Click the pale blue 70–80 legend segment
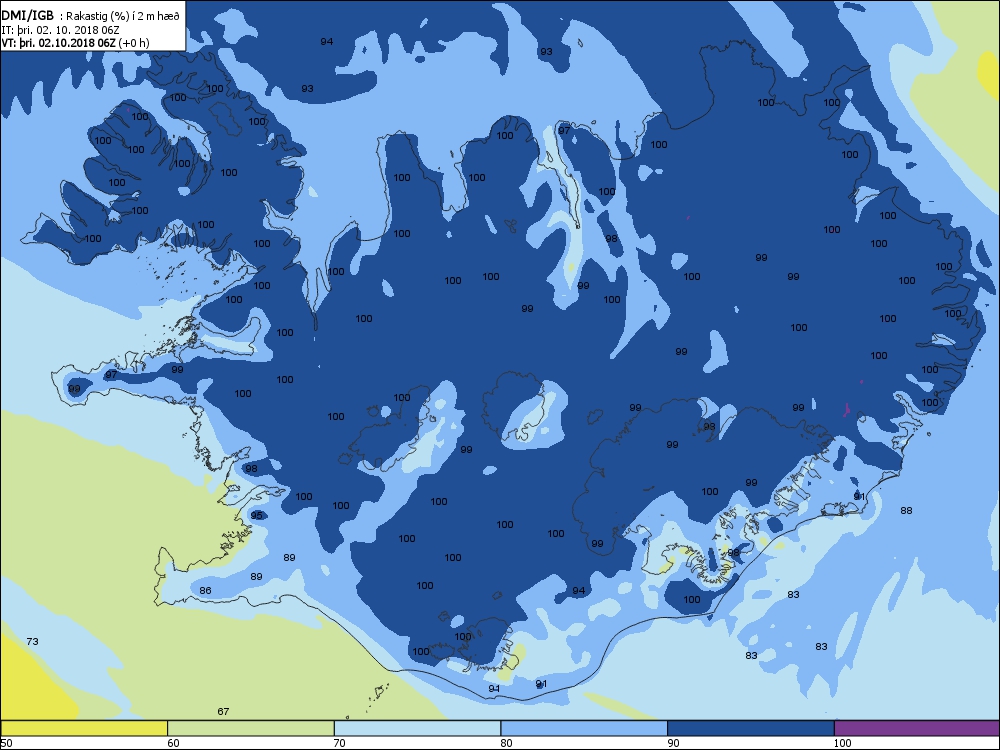The width and height of the screenshot is (1000, 750). 417,728
